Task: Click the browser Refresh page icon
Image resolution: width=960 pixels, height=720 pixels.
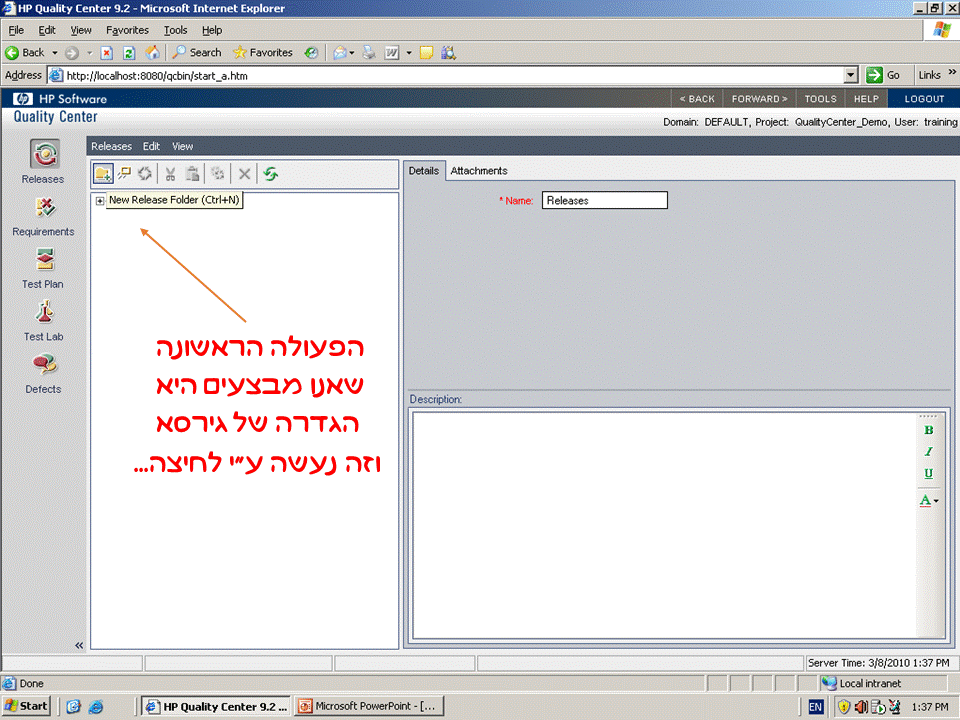Action: click(129, 53)
